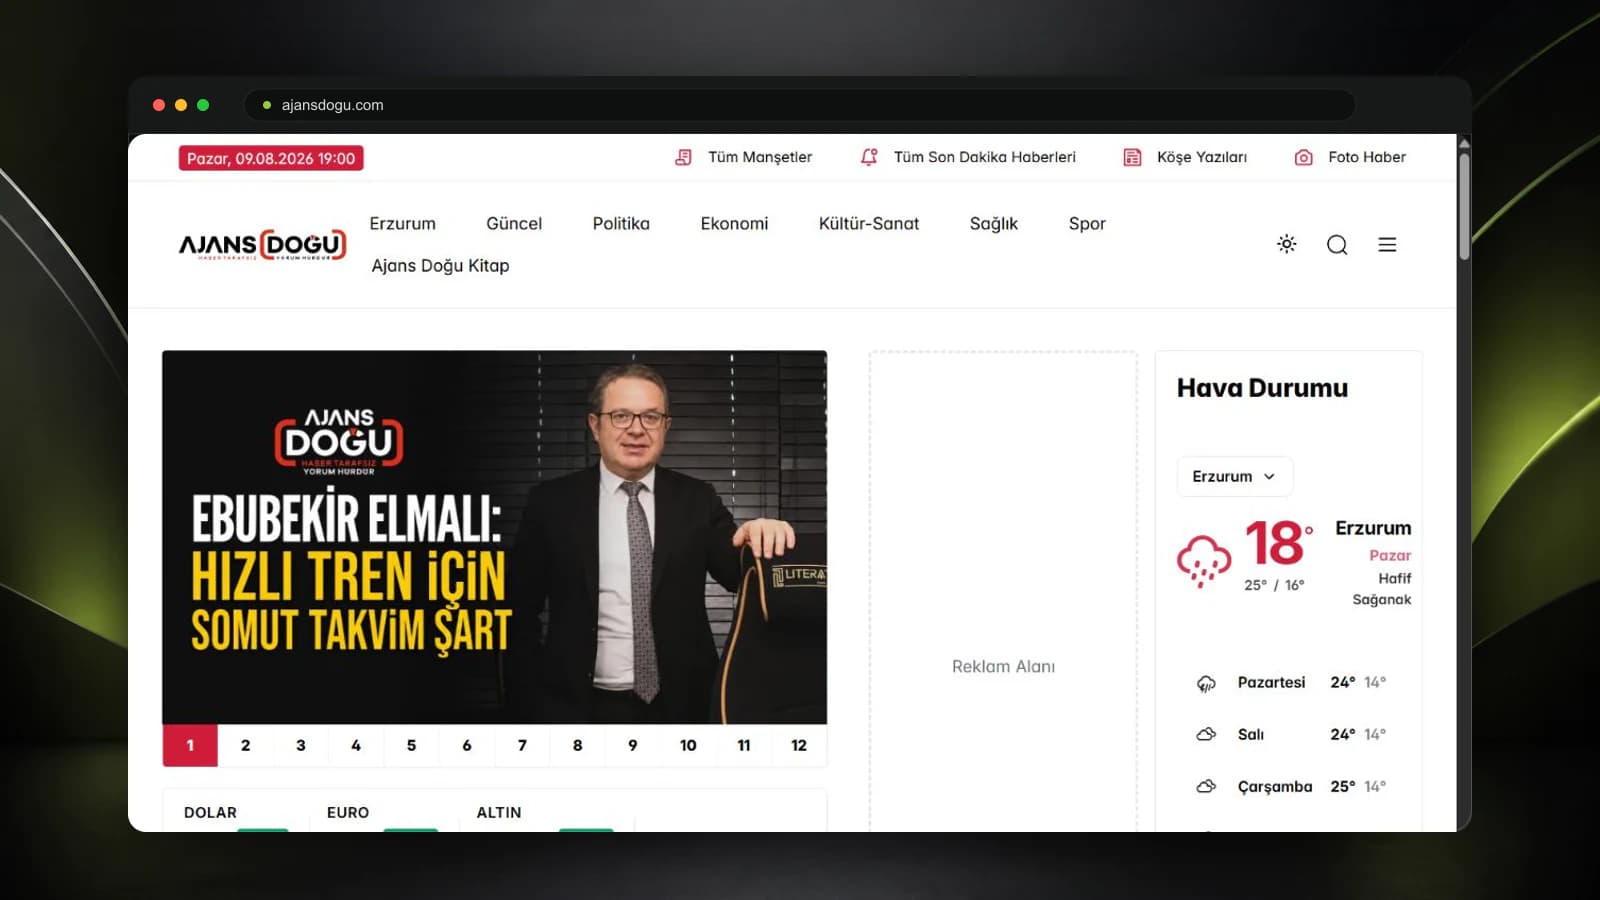Click Çarşamba forecast cloud icon
This screenshot has height=900, width=1600.
pos(1206,786)
